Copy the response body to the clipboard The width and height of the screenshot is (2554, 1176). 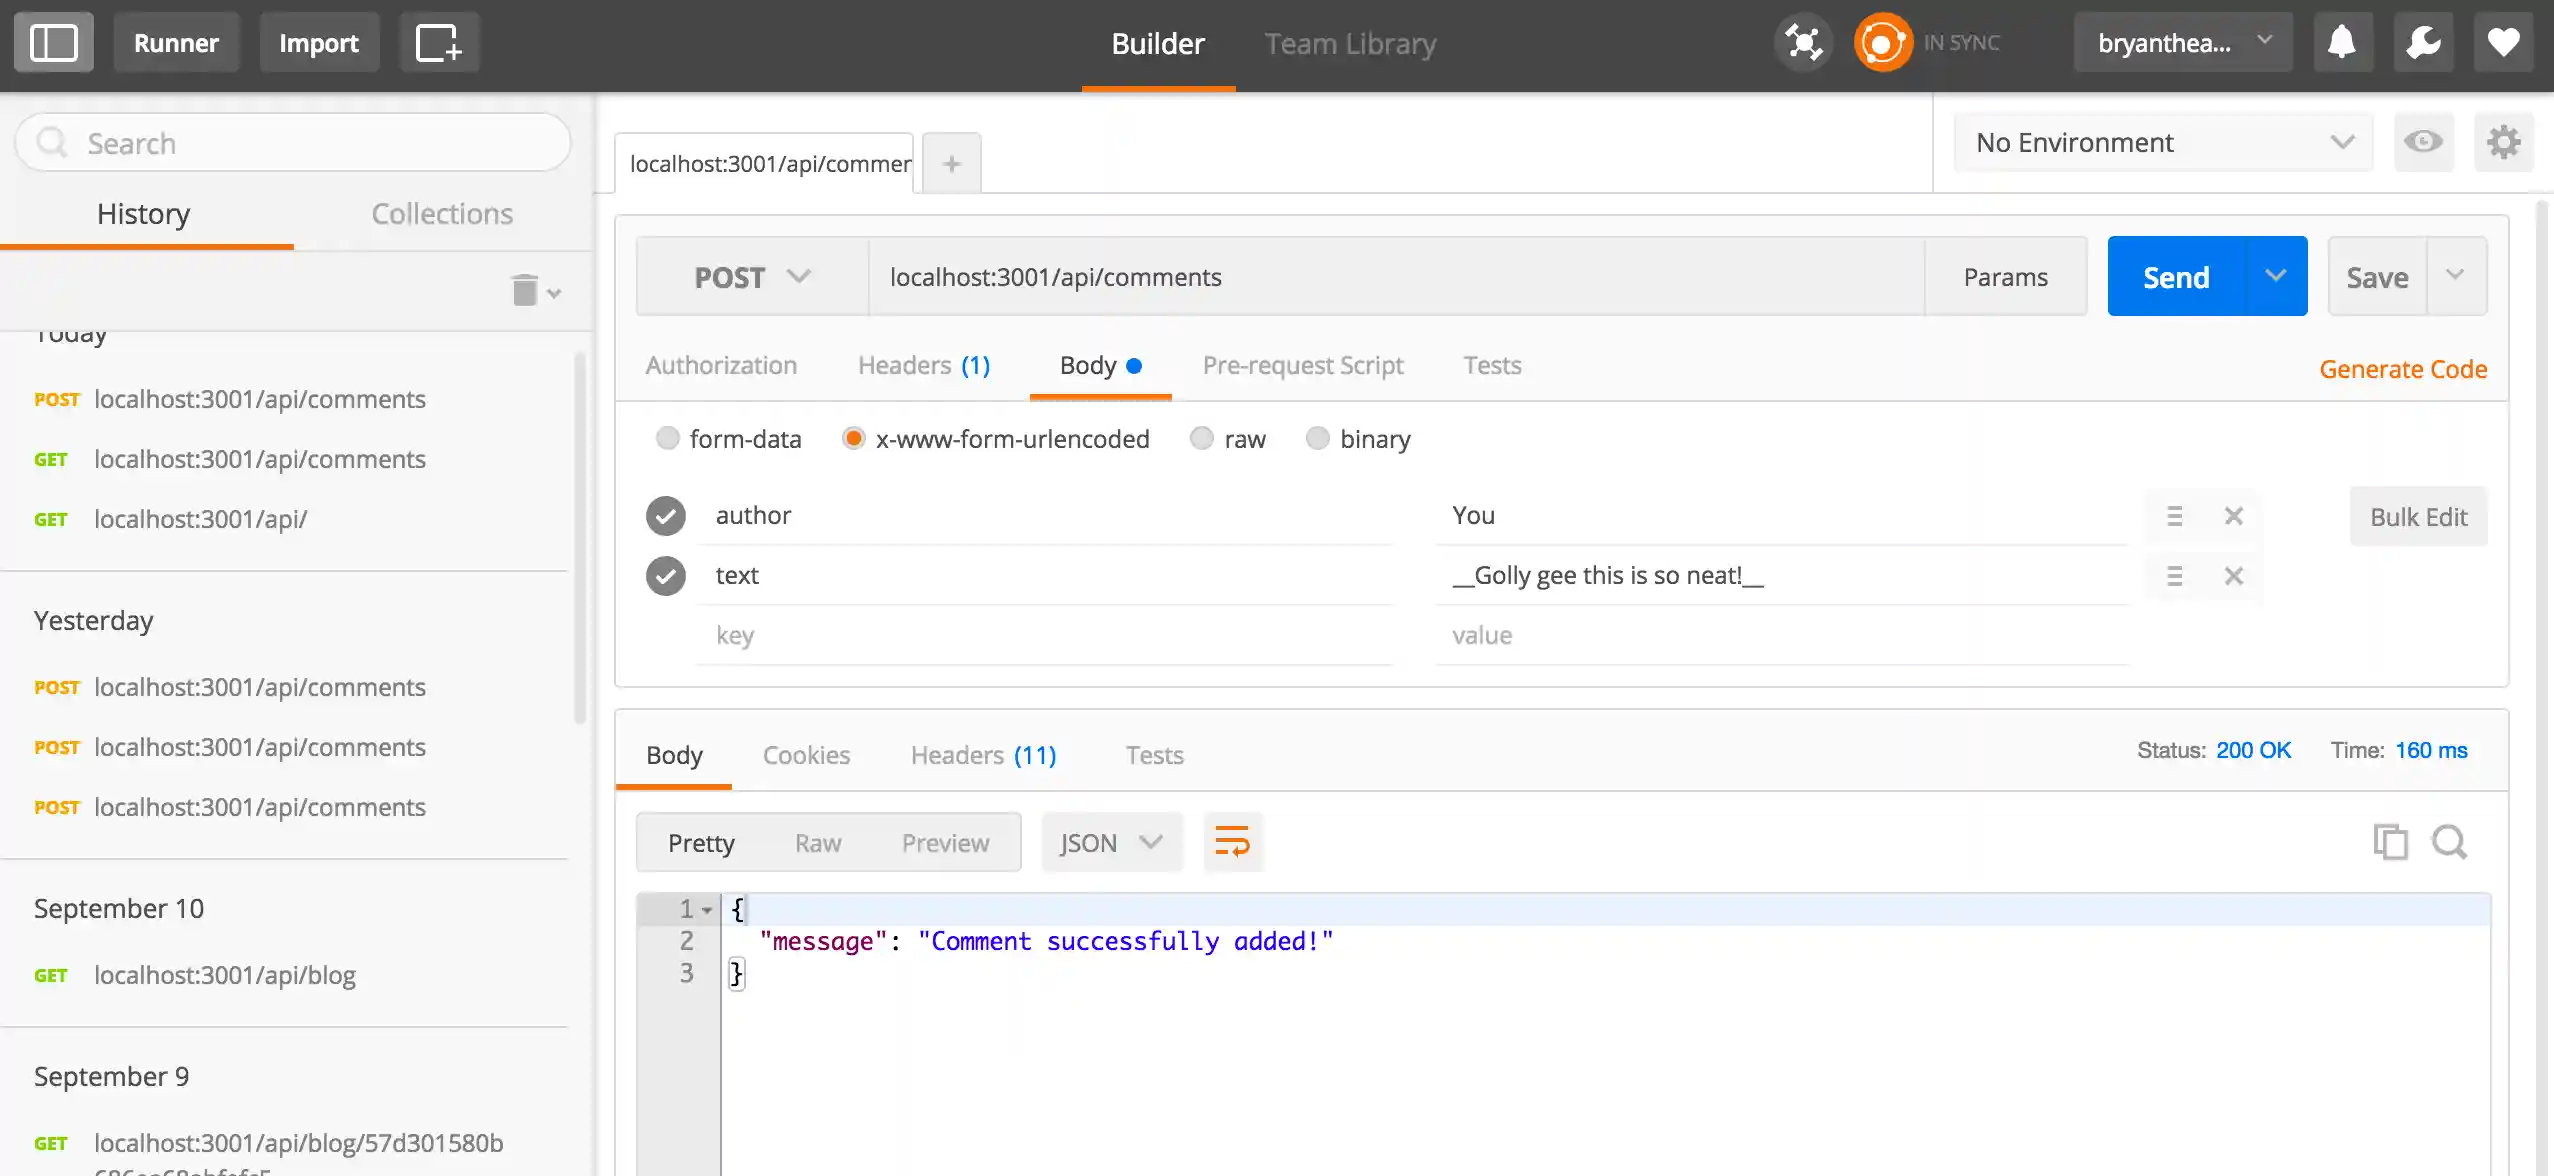tap(2390, 842)
